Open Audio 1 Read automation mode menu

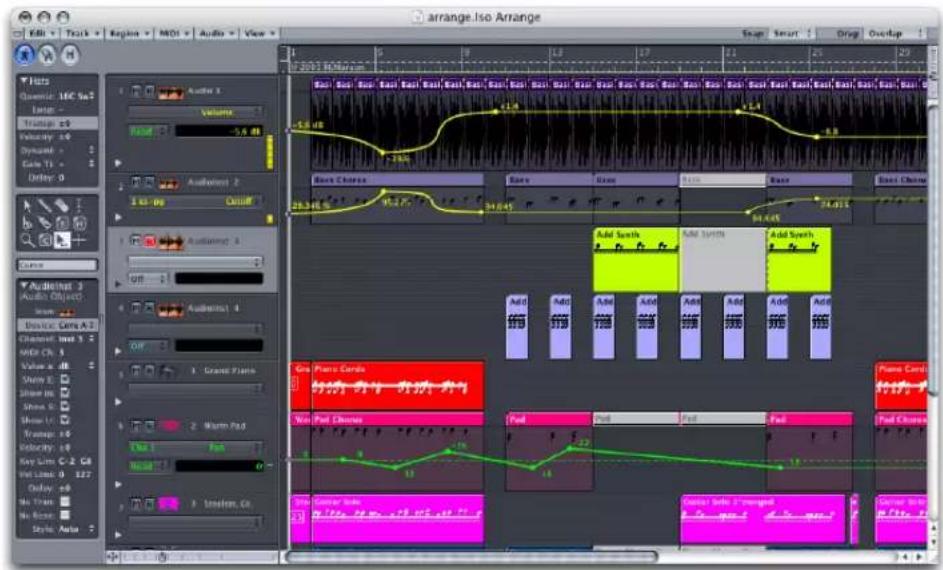(x=149, y=131)
